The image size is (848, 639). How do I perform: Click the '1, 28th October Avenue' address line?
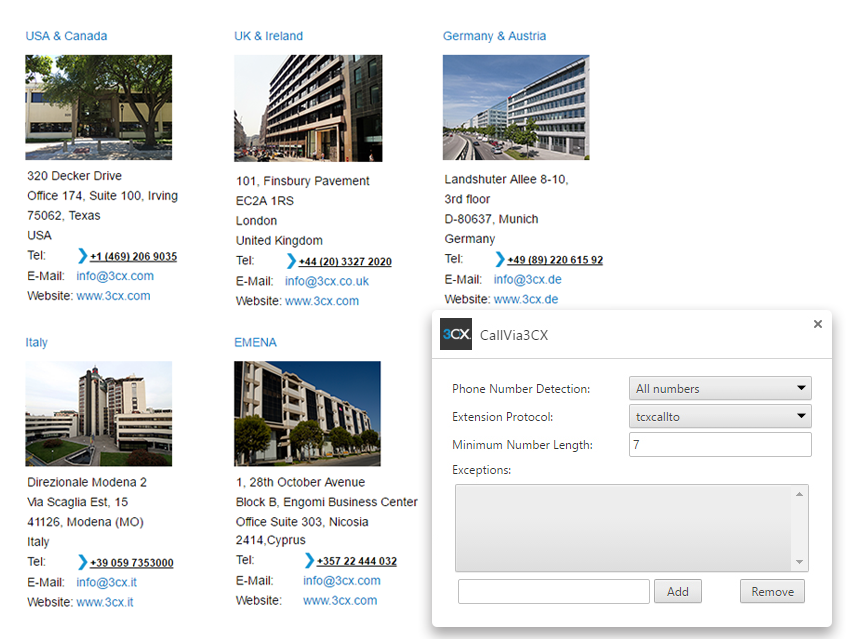pos(300,482)
